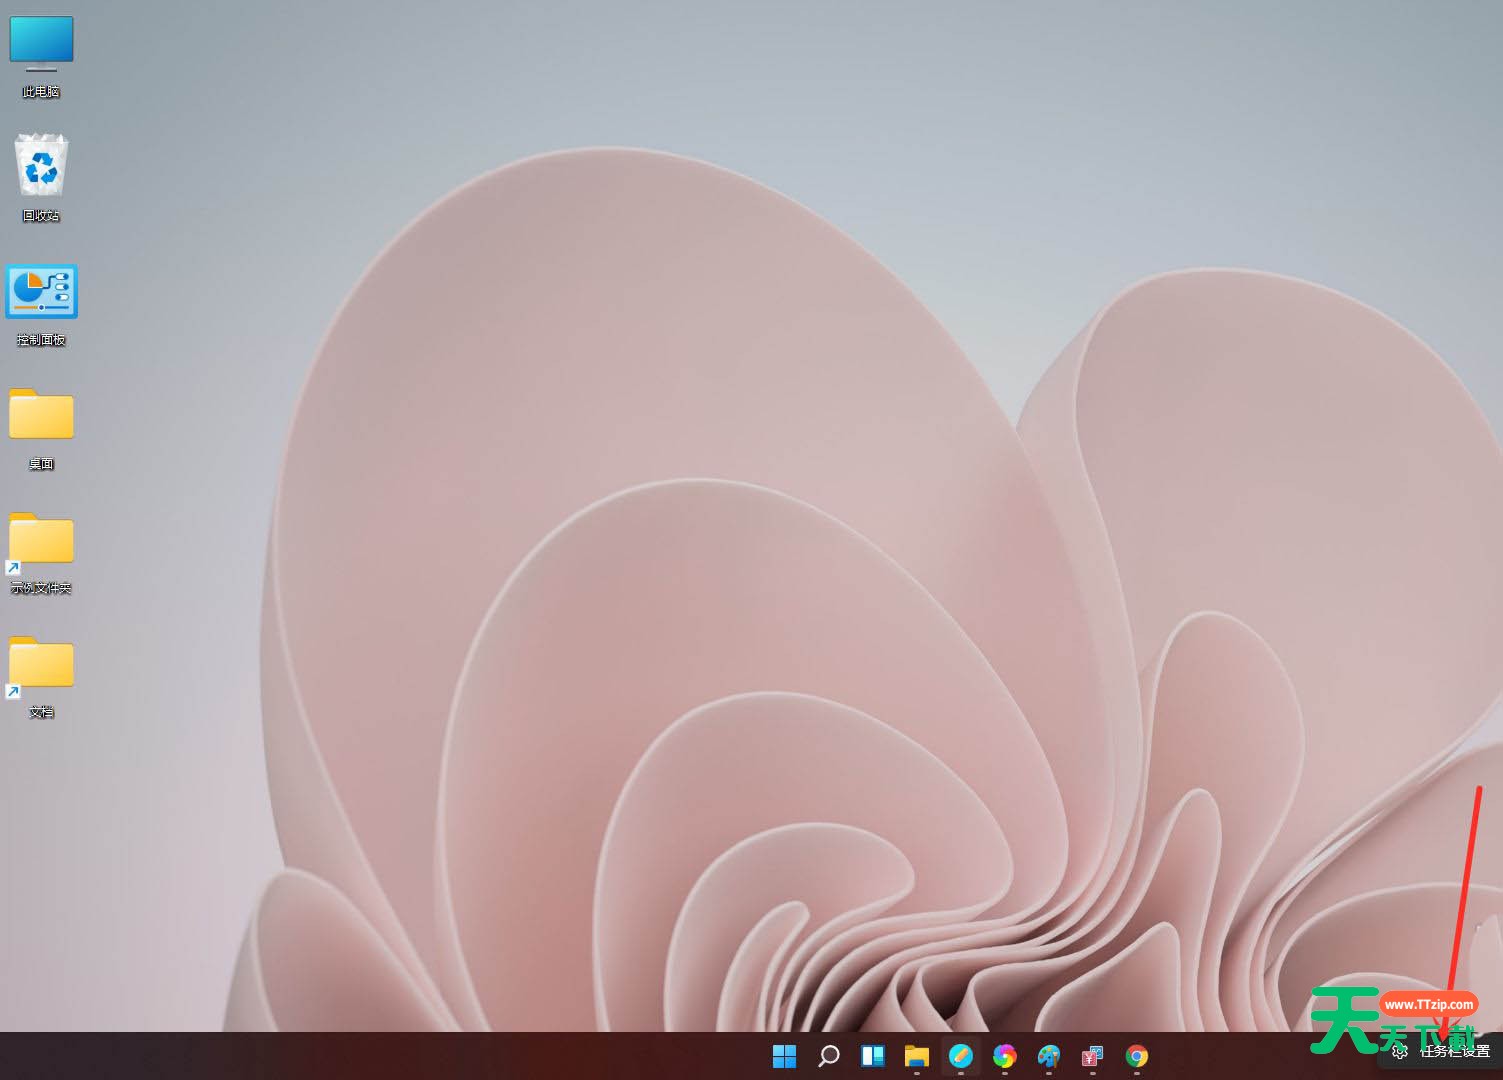Image resolution: width=1503 pixels, height=1080 pixels.
Task: Select the 文档 shortcut folder
Action: pyautogui.click(x=41, y=664)
